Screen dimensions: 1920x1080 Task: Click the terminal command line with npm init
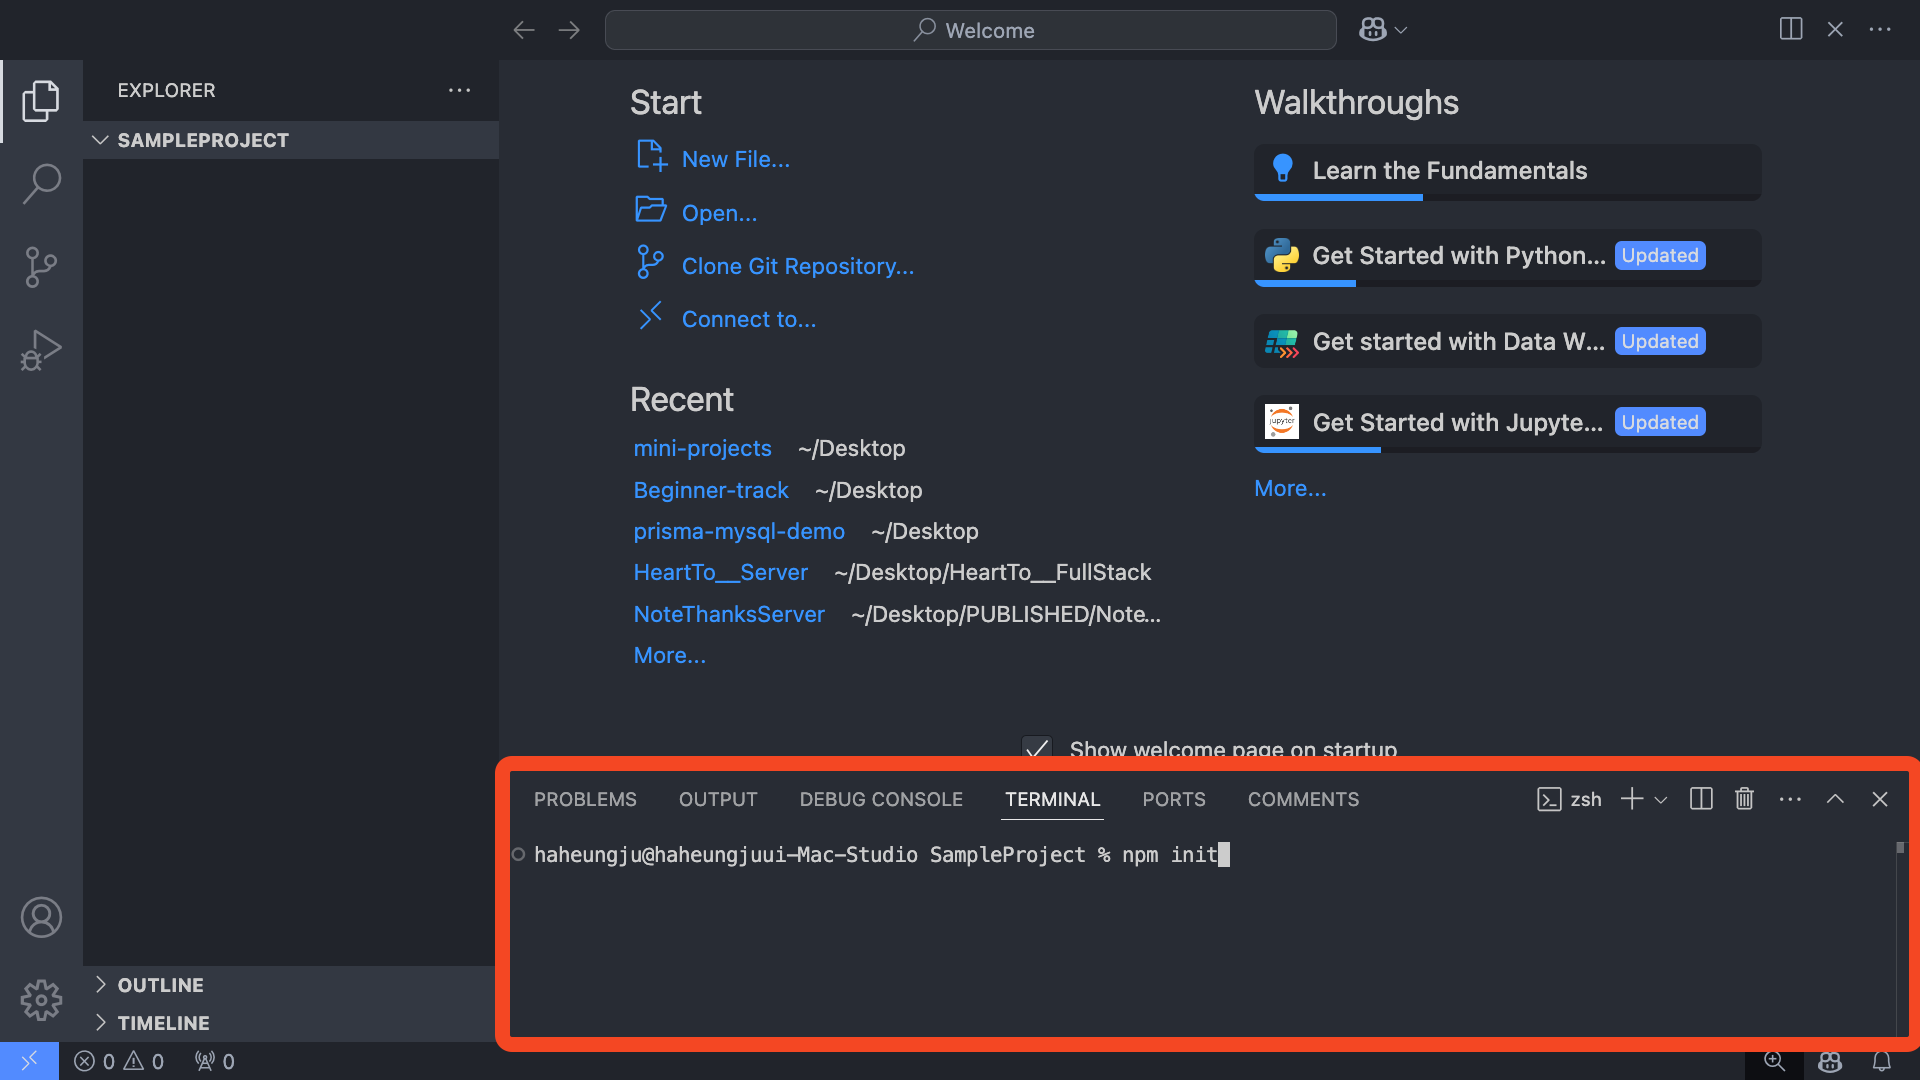(x=882, y=855)
